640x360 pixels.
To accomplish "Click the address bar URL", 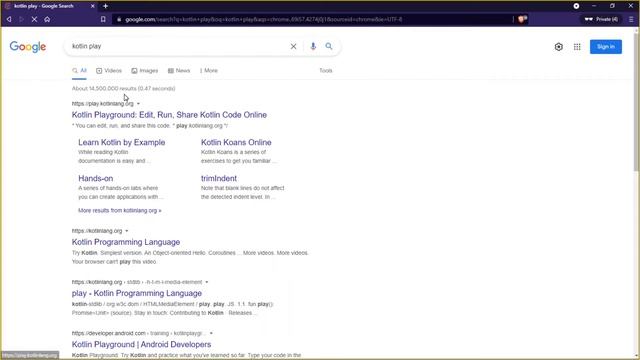I will [x=263, y=19].
